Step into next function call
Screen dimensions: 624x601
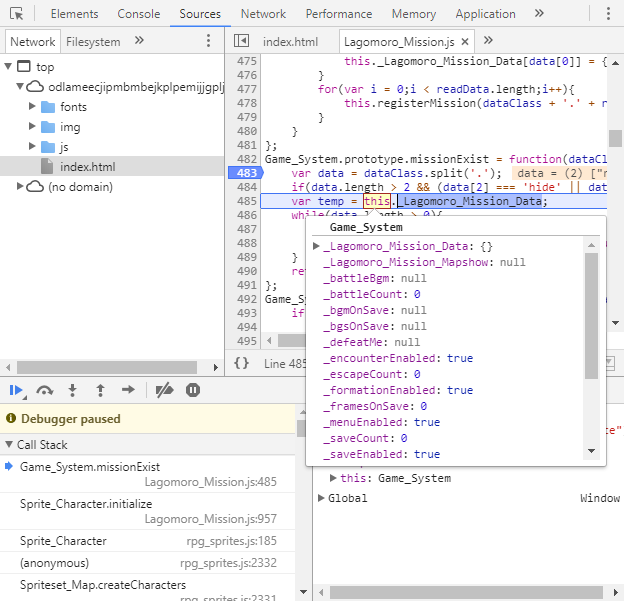72,390
